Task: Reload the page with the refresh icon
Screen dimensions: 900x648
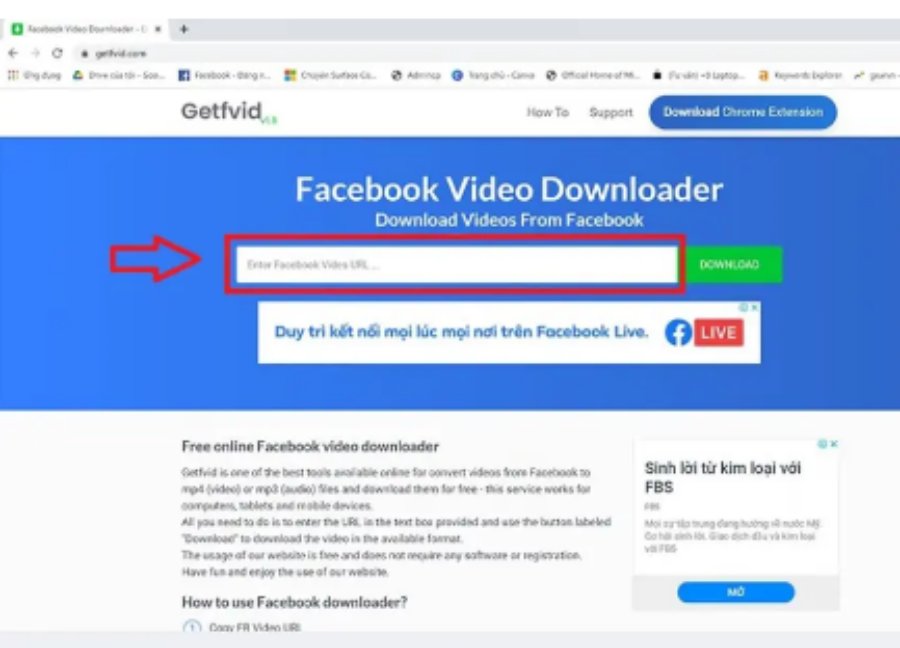Action: coord(57,53)
